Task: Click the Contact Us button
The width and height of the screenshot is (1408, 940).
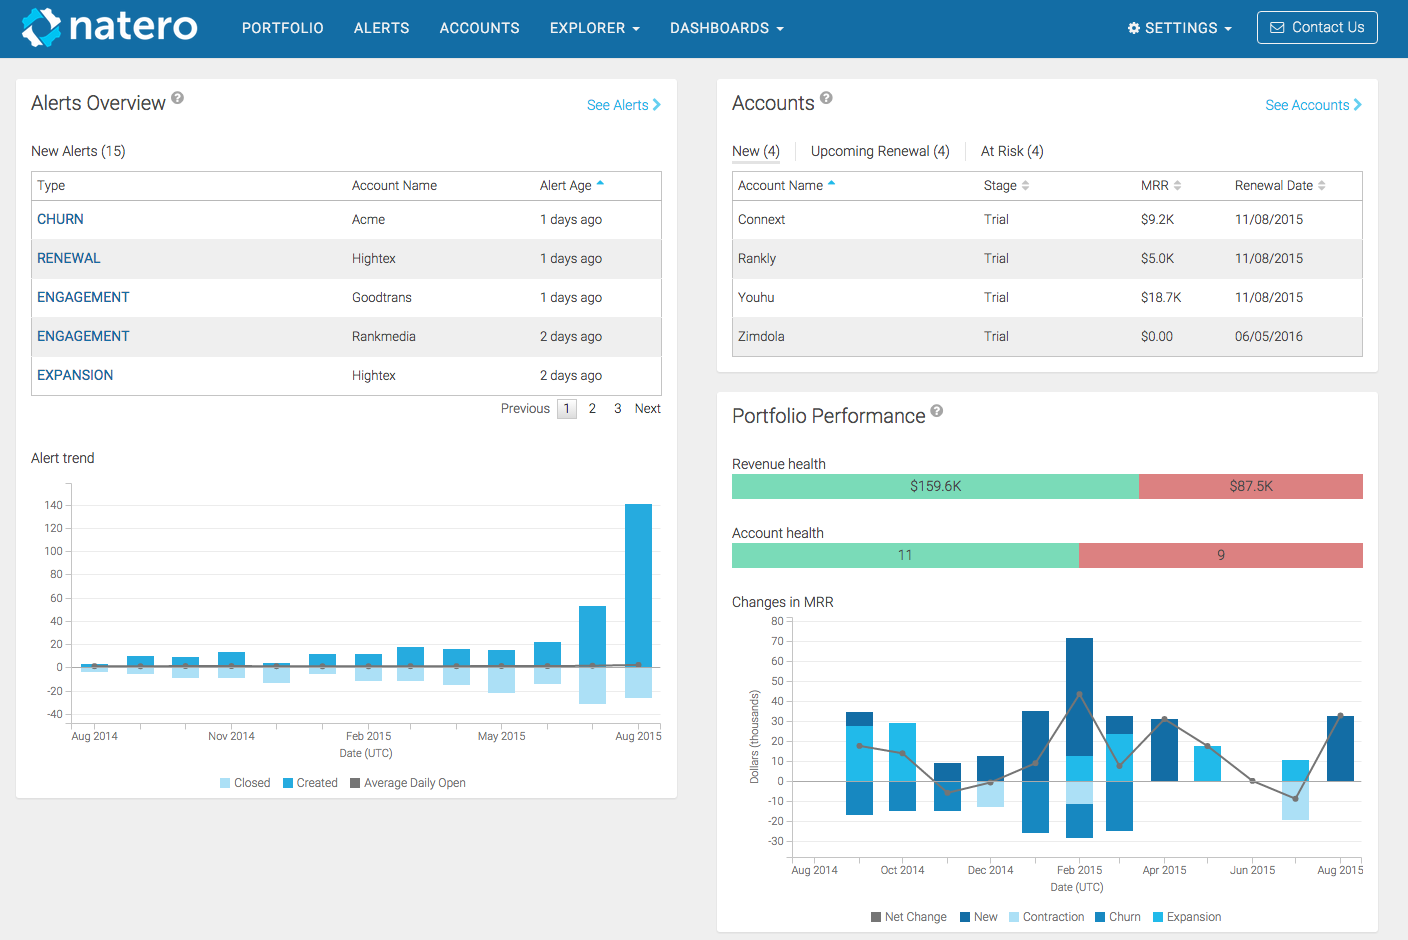Action: pyautogui.click(x=1316, y=28)
